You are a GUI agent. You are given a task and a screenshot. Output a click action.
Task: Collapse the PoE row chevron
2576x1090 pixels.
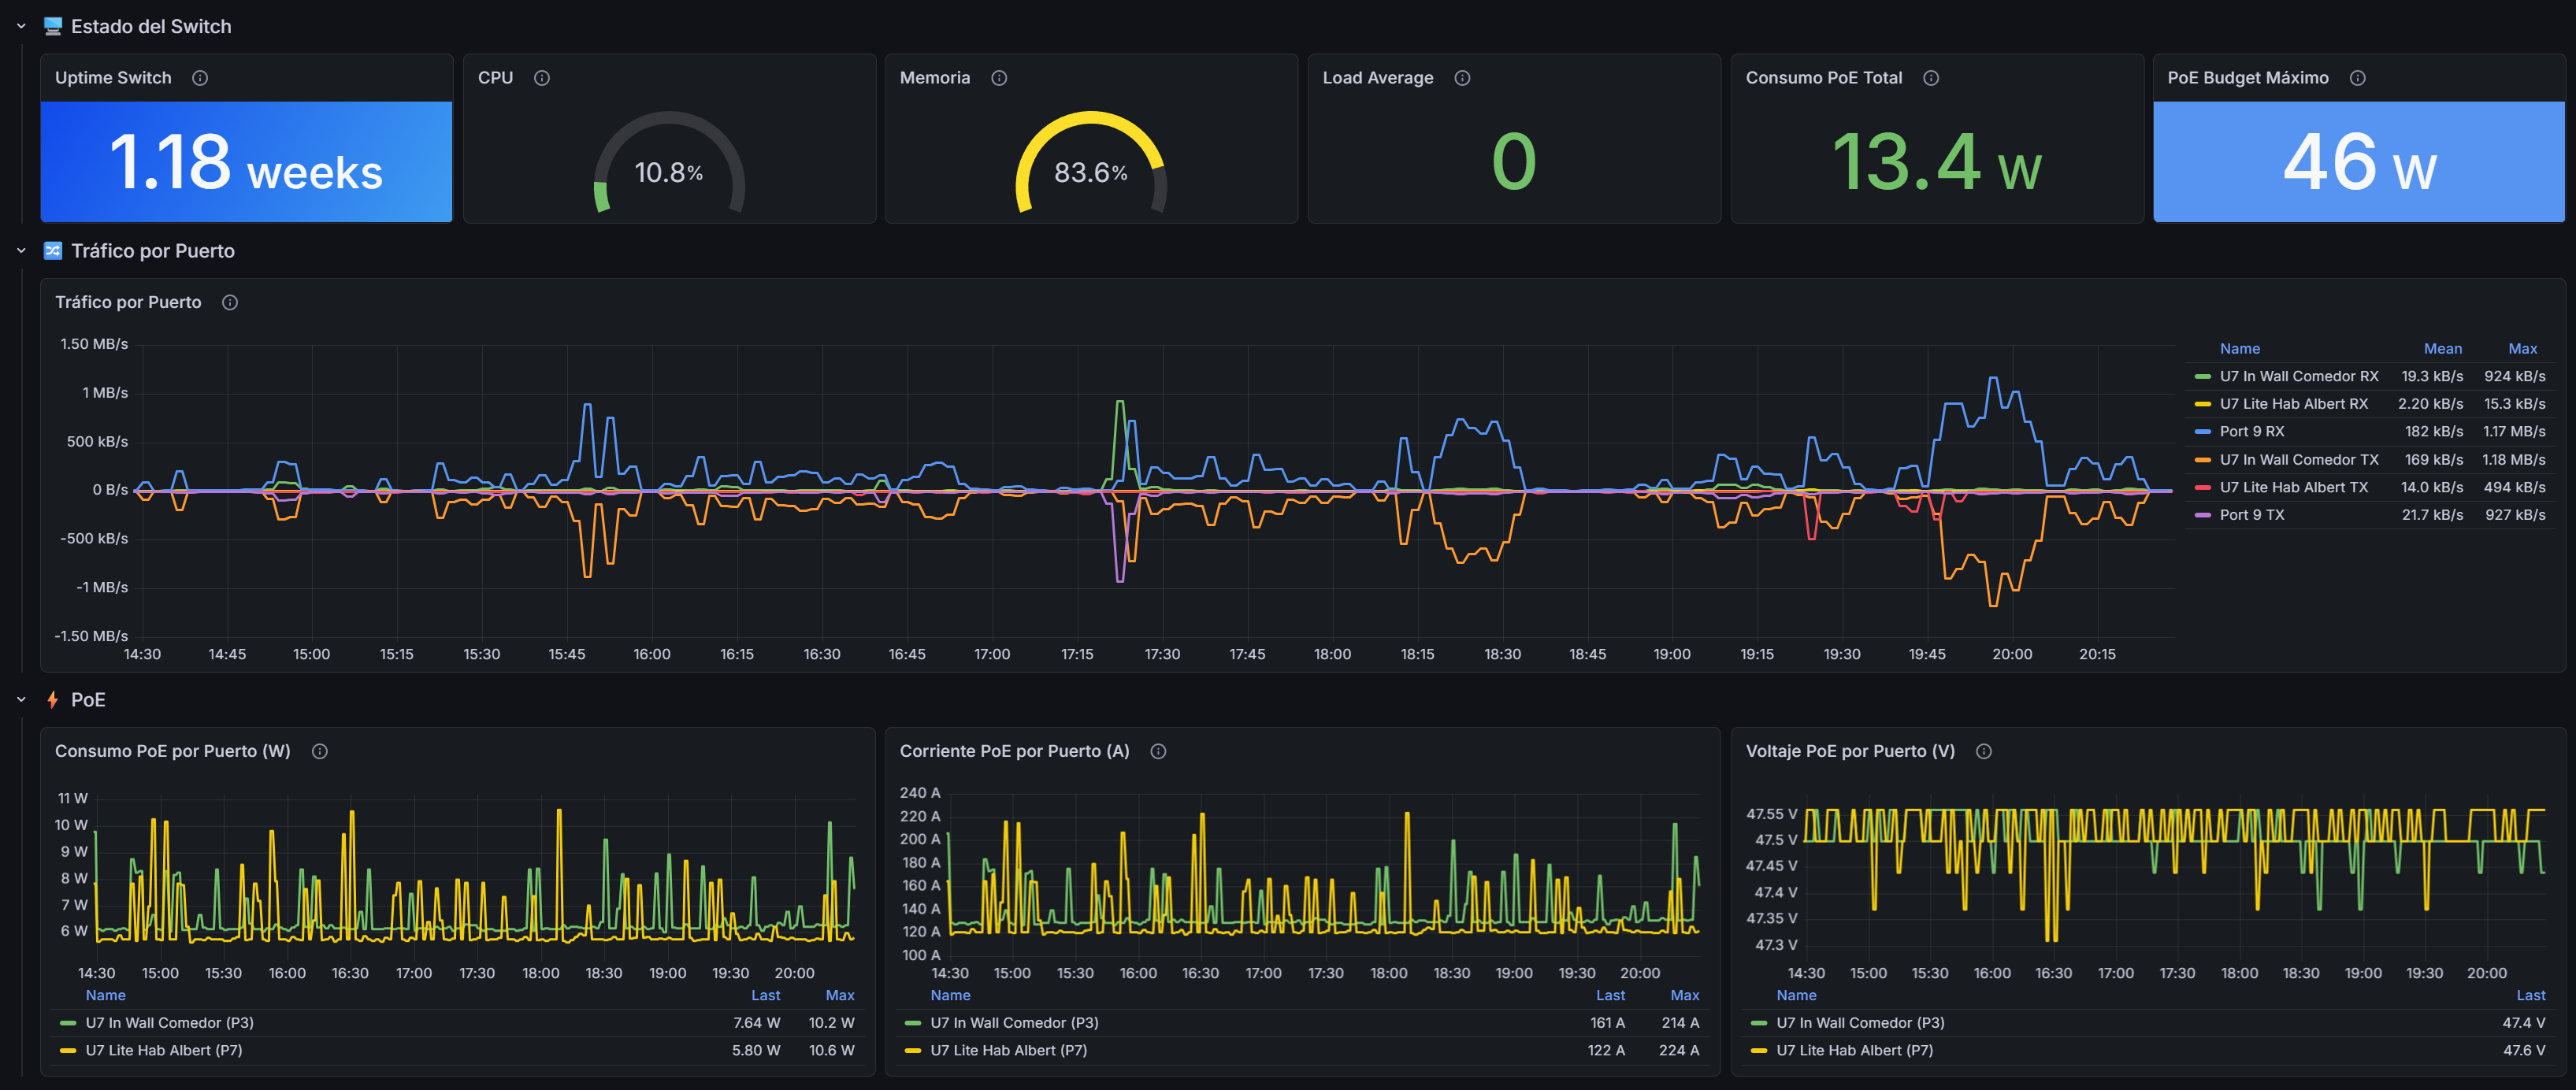21,700
